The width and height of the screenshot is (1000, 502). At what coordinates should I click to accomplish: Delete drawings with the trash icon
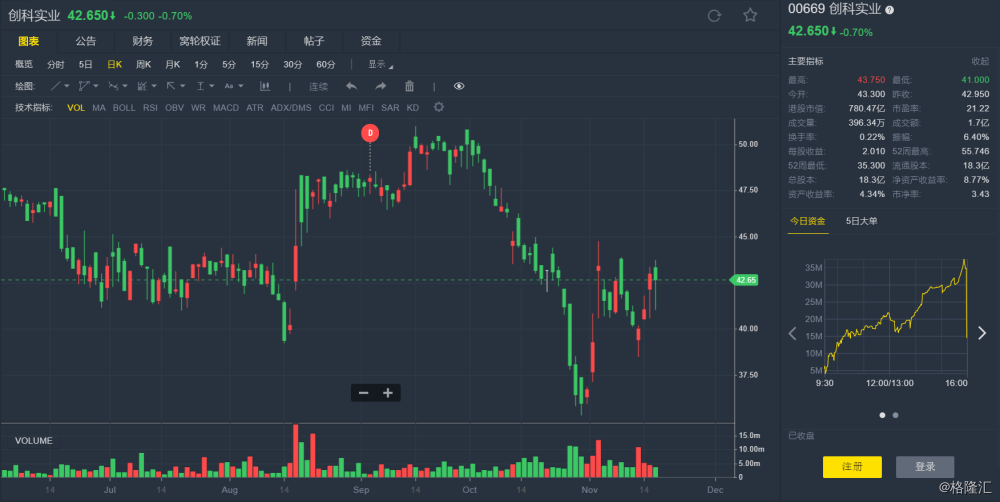tap(409, 86)
